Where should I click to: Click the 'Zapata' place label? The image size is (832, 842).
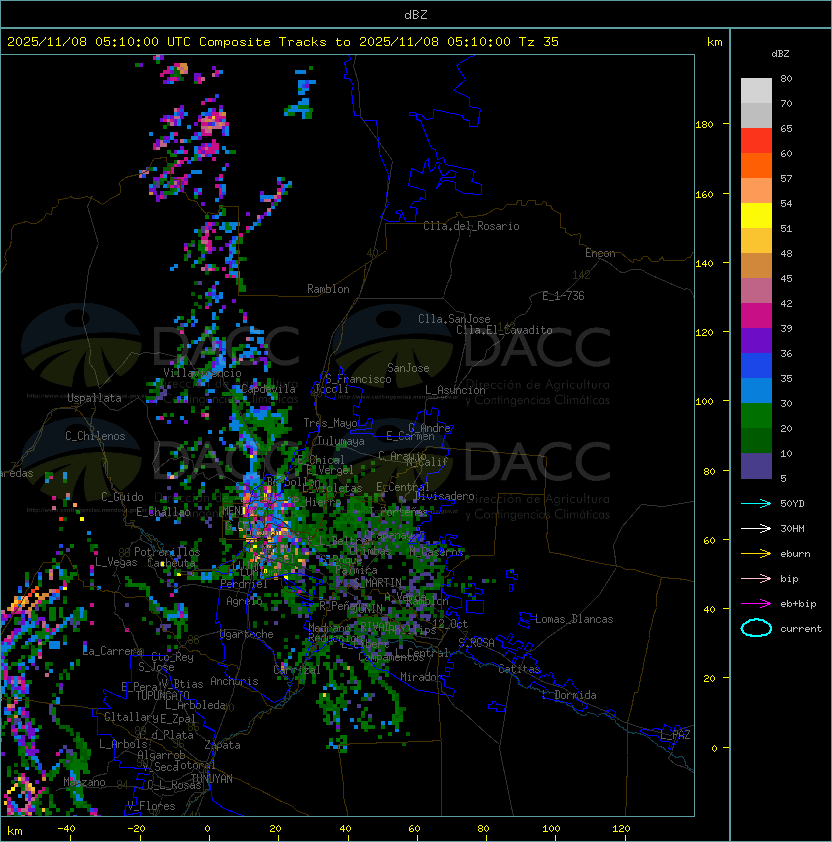coord(222,745)
